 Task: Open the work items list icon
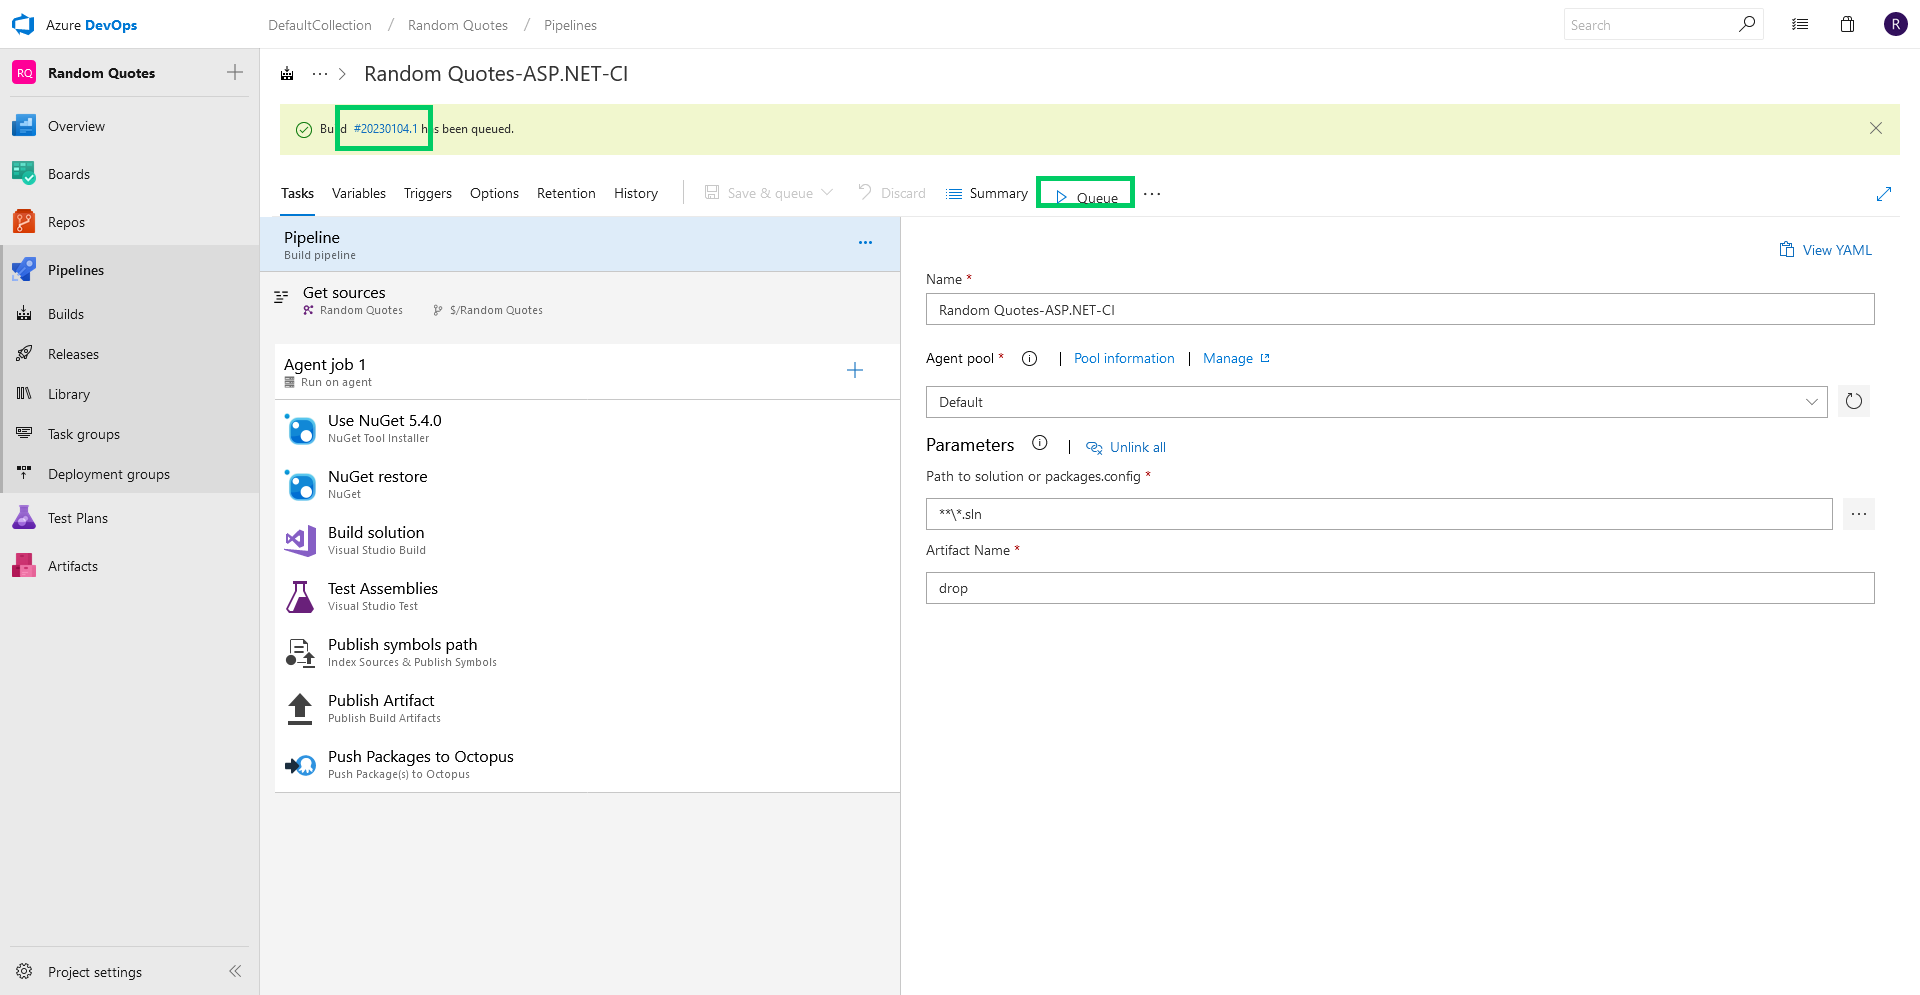[1800, 24]
